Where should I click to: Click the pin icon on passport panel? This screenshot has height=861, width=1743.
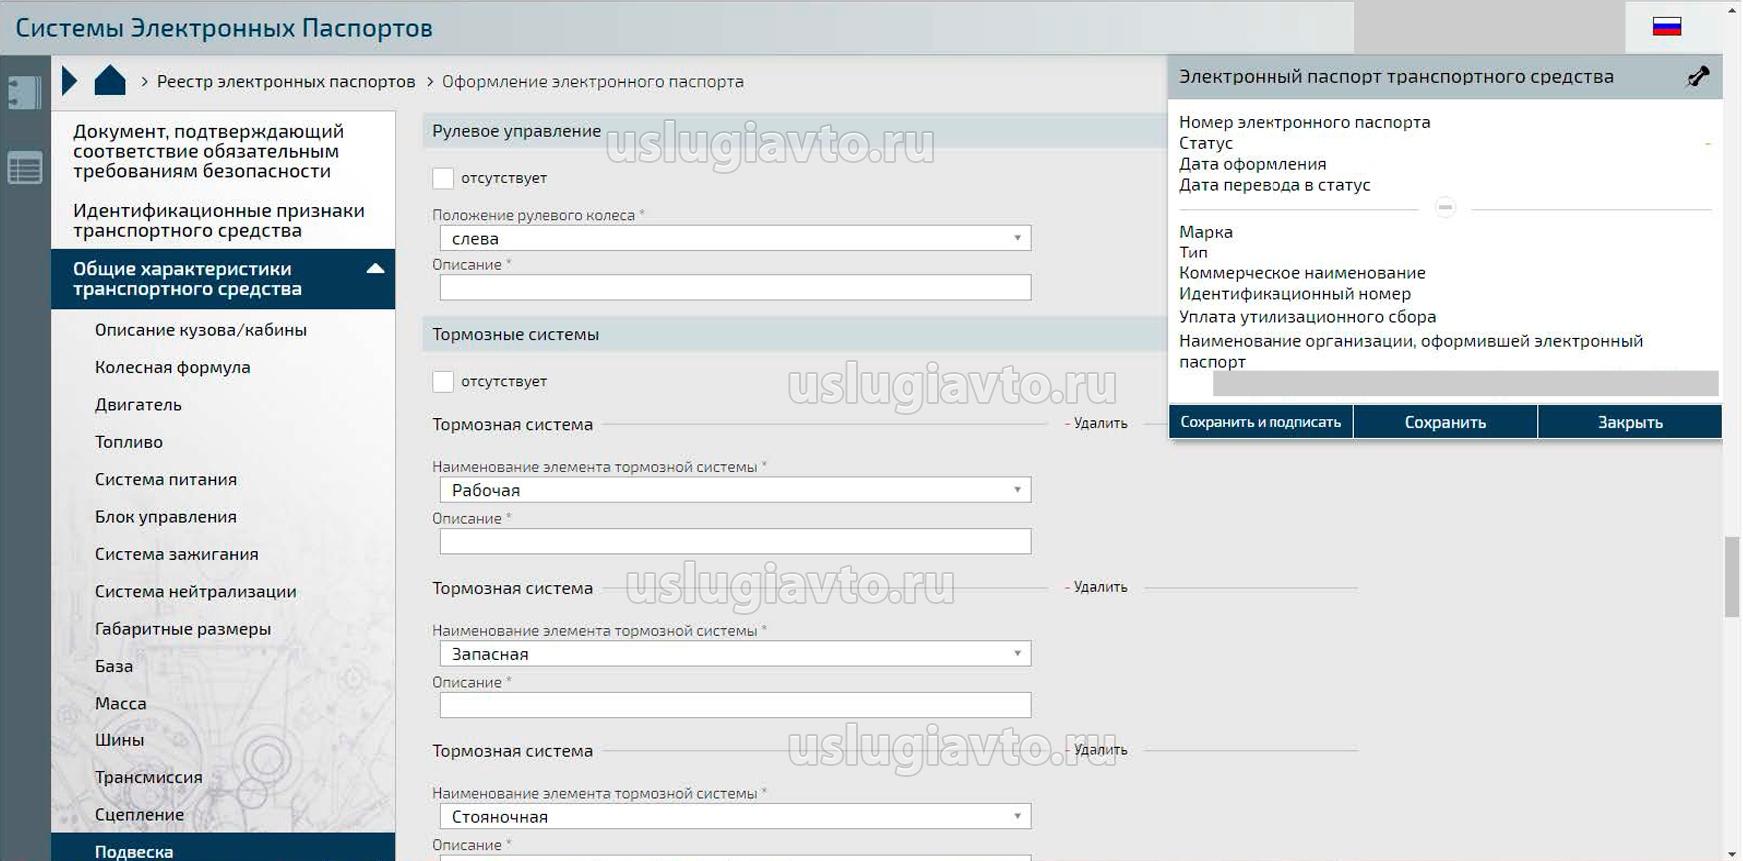pos(1697,77)
